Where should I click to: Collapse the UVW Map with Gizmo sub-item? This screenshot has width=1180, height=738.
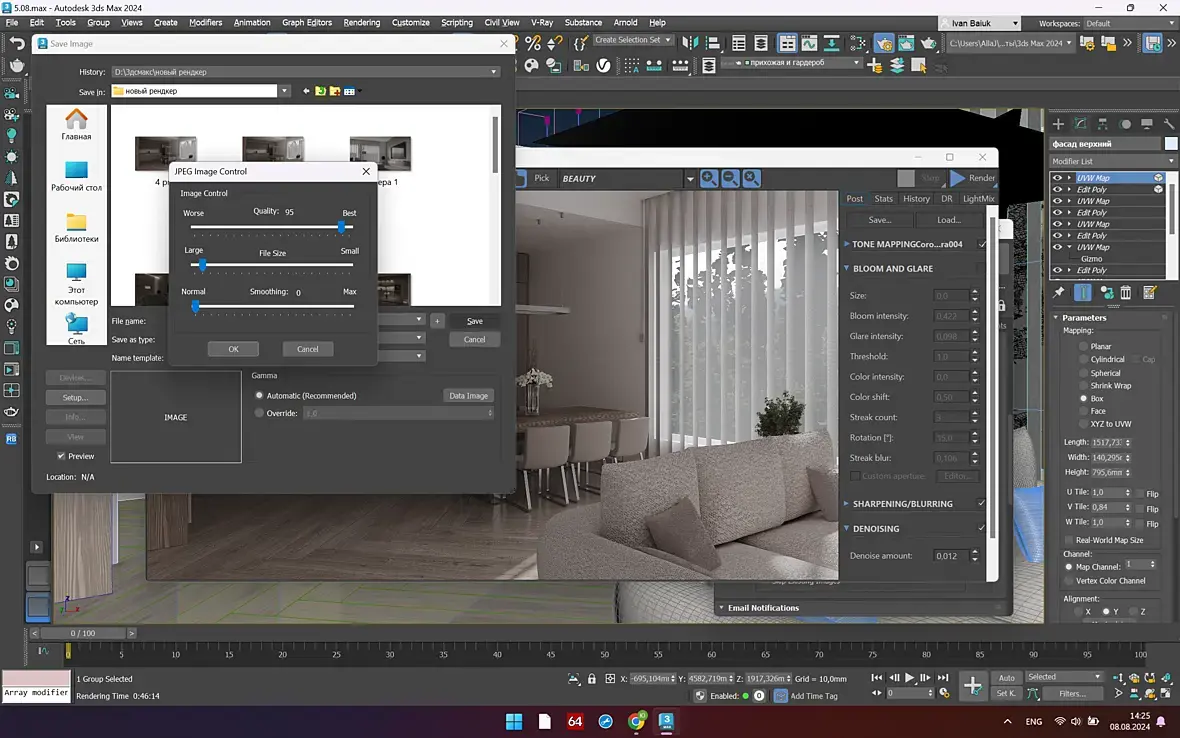1069,247
